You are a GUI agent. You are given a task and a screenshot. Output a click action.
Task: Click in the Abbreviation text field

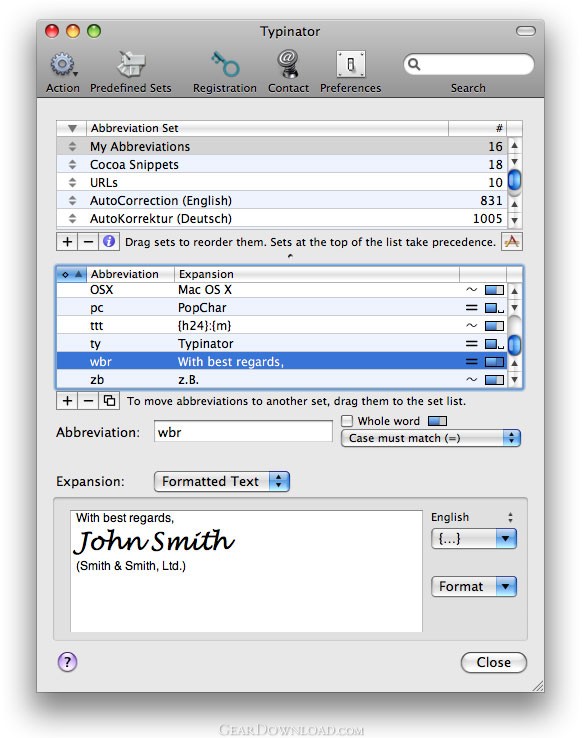click(243, 432)
